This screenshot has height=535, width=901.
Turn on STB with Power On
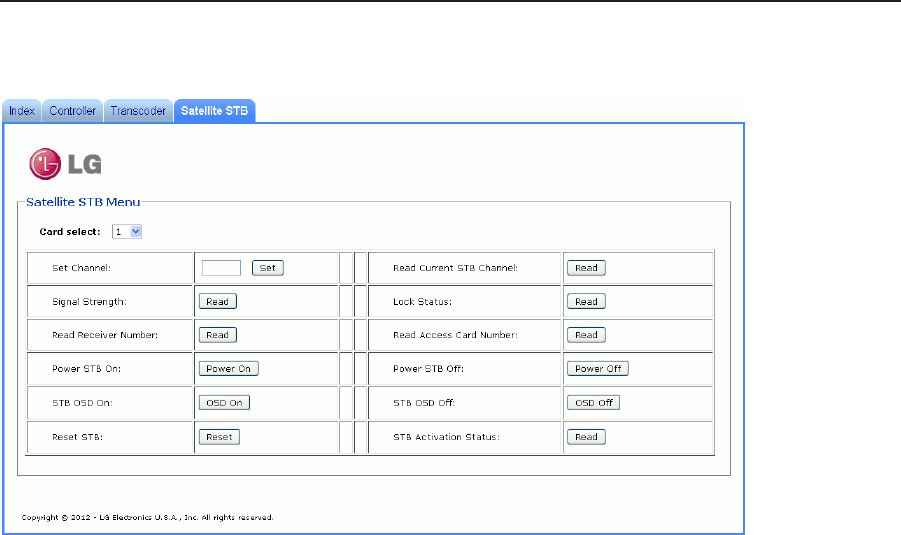(x=228, y=369)
